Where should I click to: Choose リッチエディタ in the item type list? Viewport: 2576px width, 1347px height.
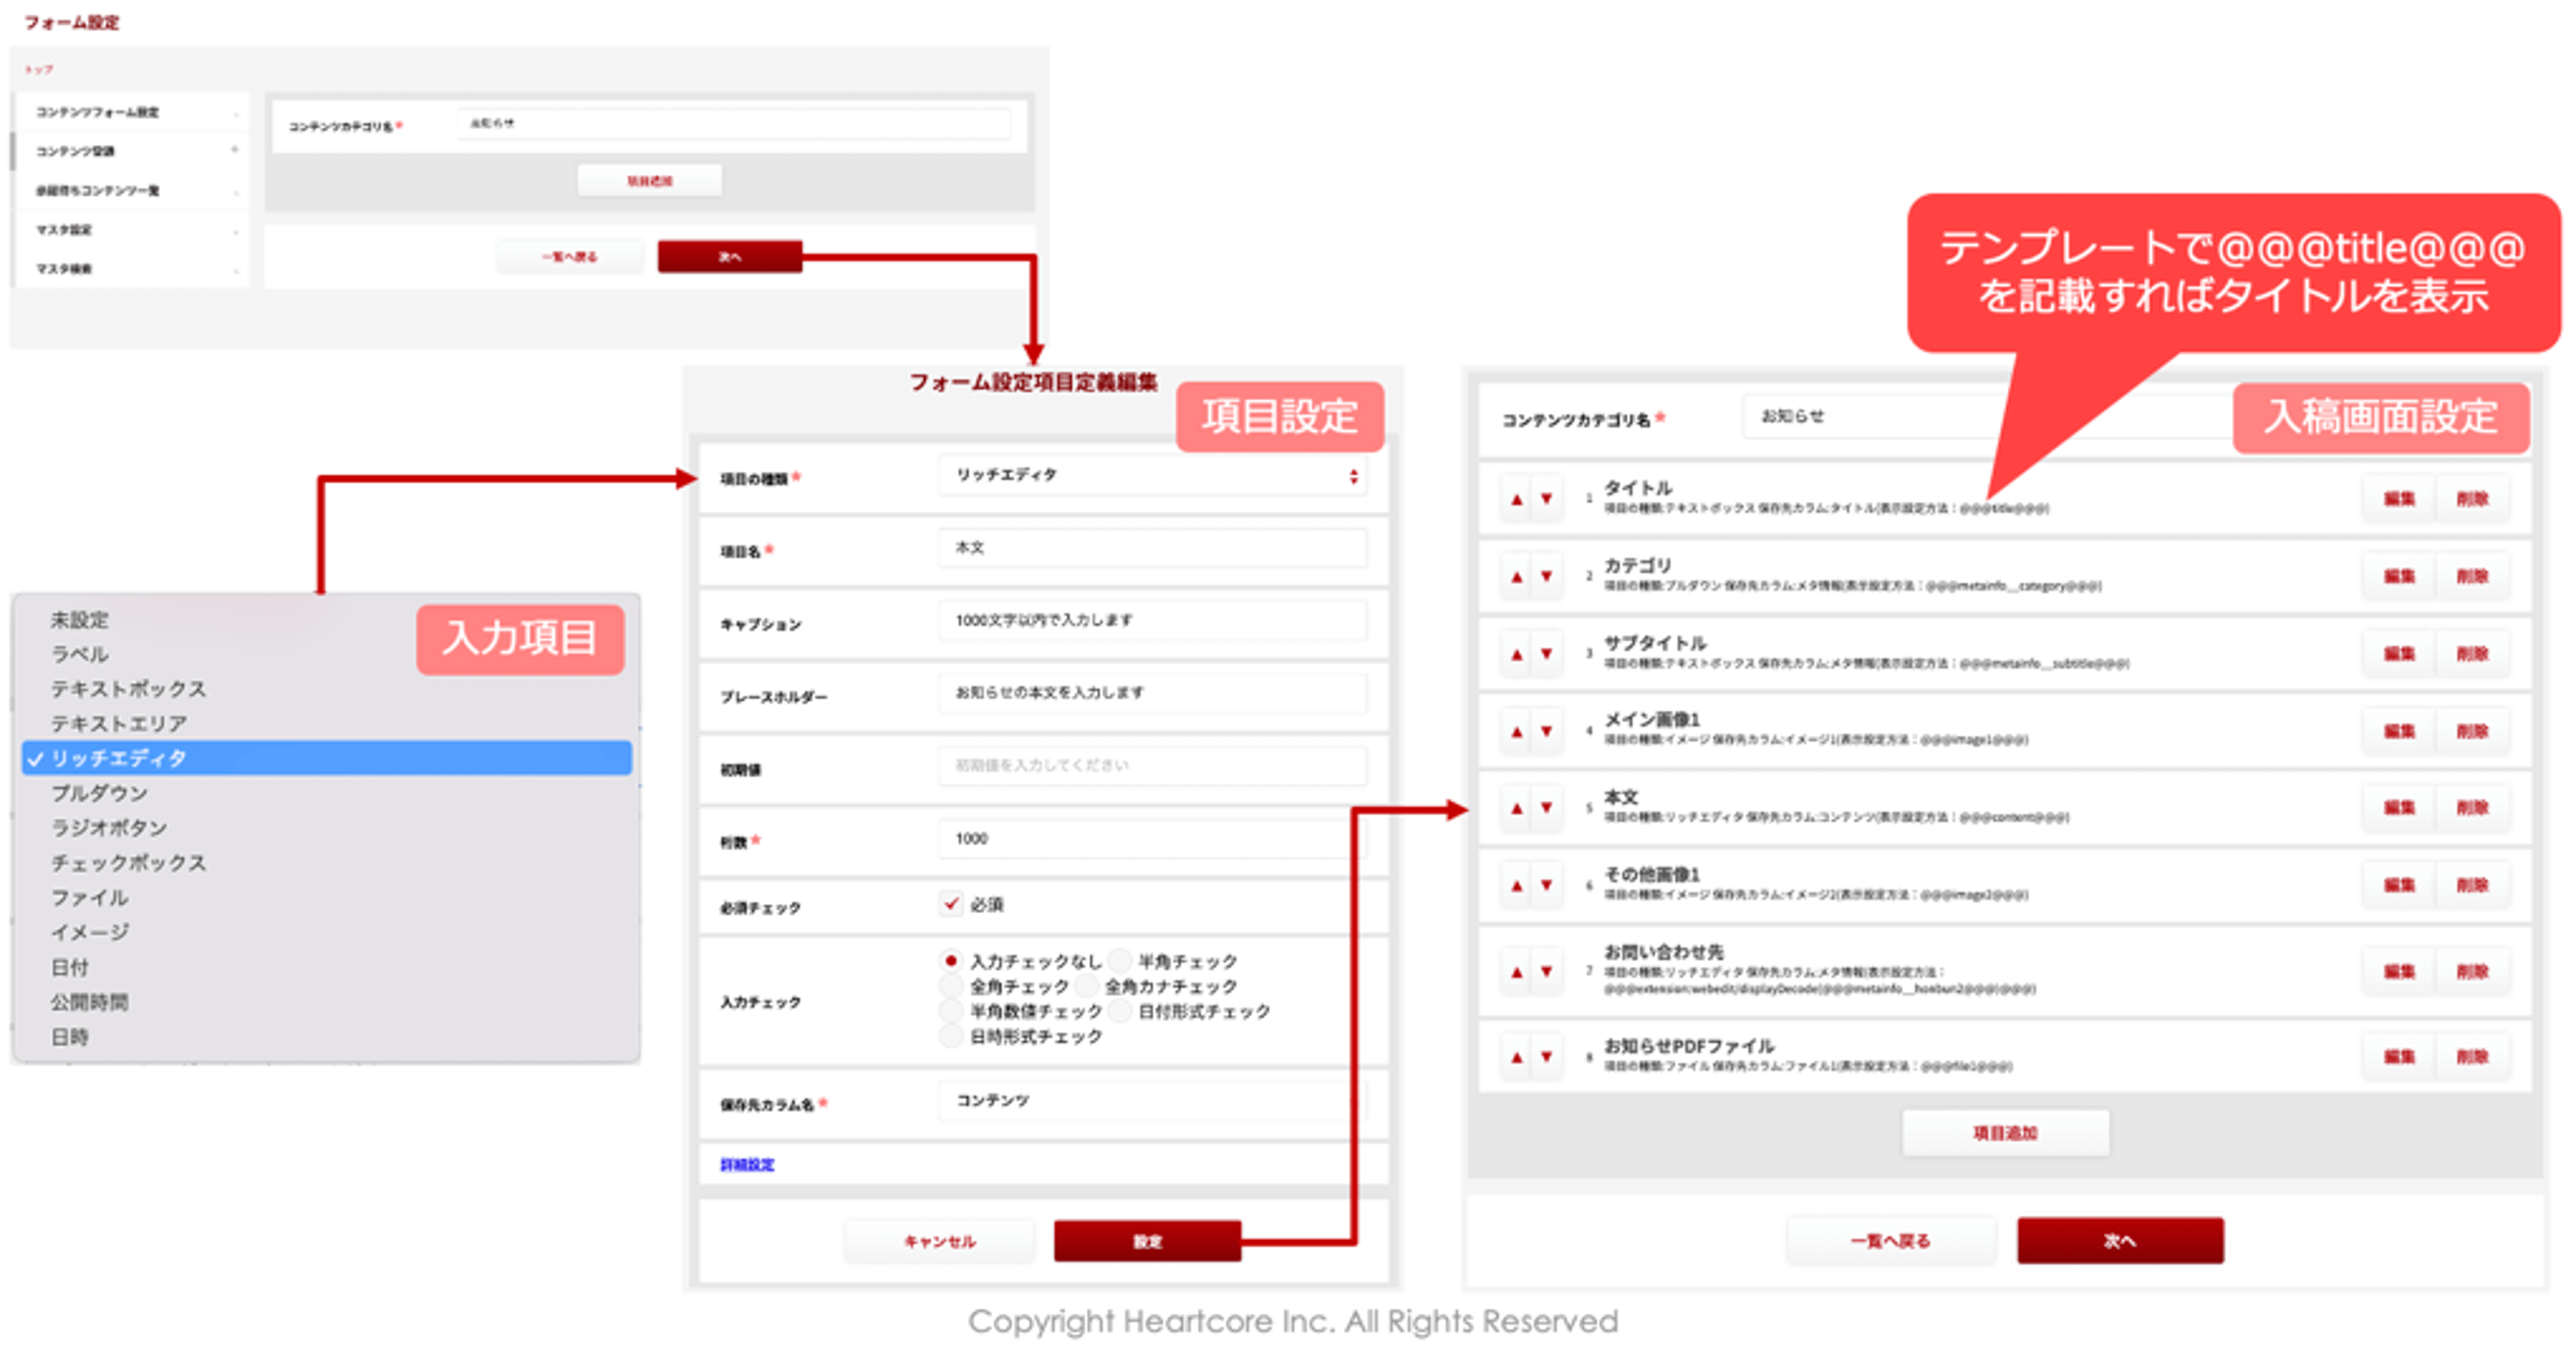click(327, 758)
